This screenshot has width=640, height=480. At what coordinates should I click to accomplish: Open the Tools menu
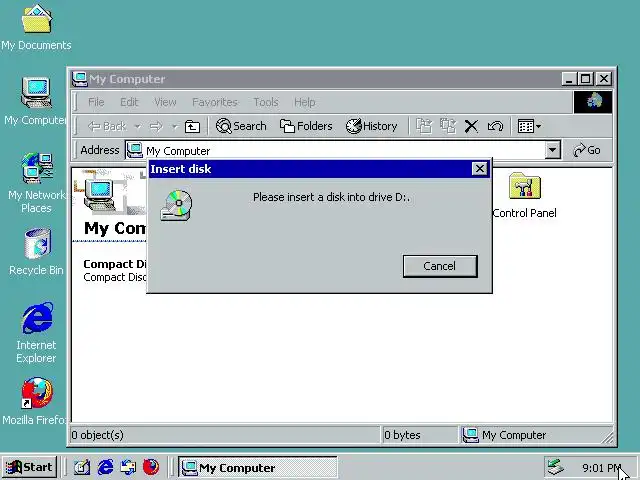(x=266, y=102)
